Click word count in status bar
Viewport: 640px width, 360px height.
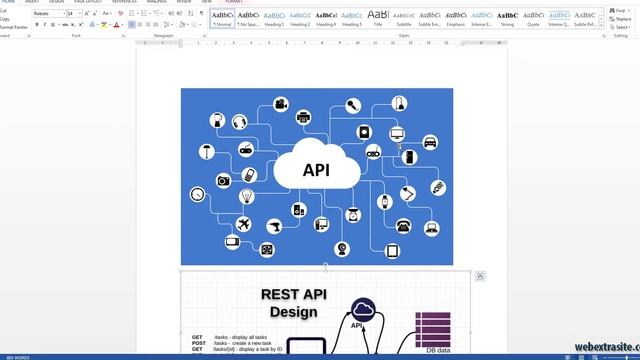[18, 358]
